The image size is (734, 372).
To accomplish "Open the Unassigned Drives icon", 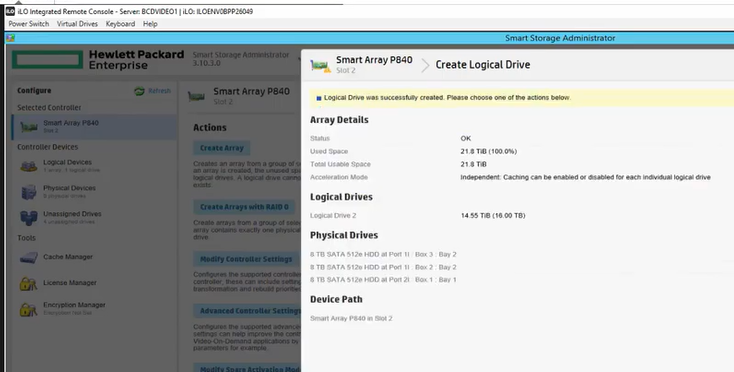I will tap(29, 218).
